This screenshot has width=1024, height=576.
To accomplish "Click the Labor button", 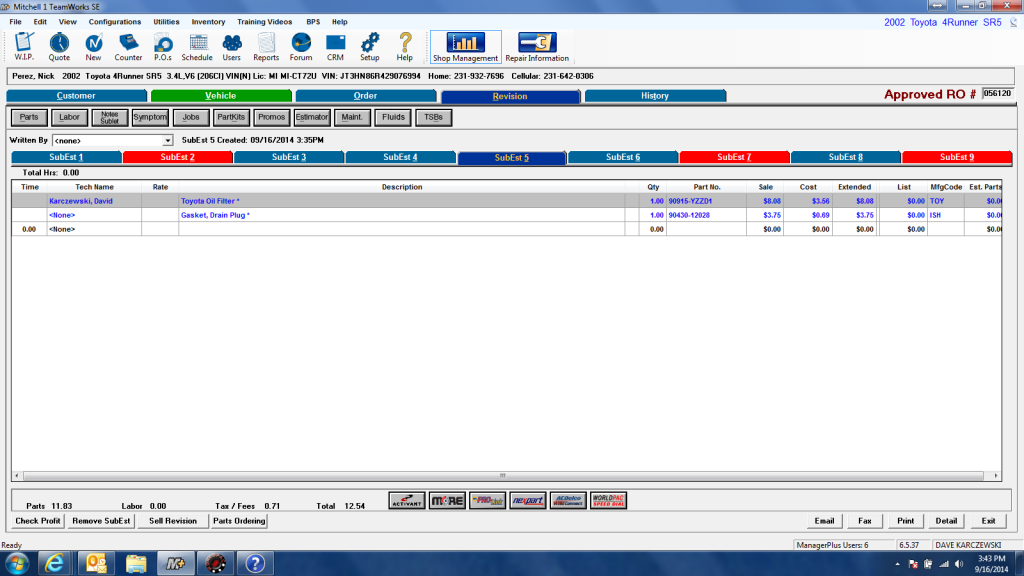I will pos(69,118).
